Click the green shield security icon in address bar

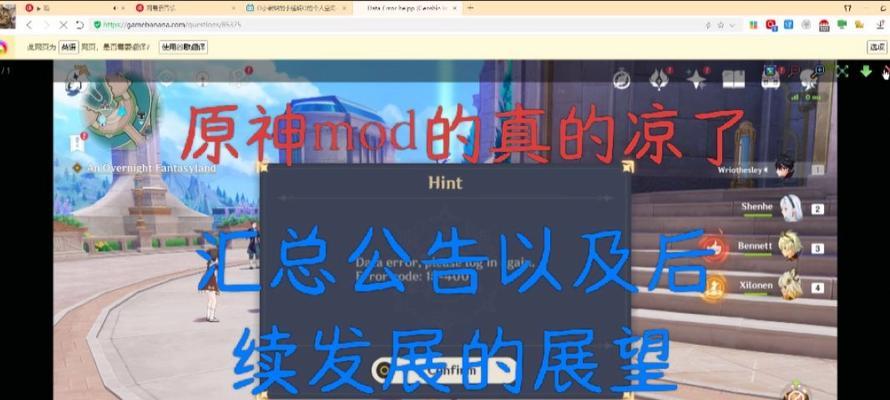pyautogui.click(x=97, y=25)
